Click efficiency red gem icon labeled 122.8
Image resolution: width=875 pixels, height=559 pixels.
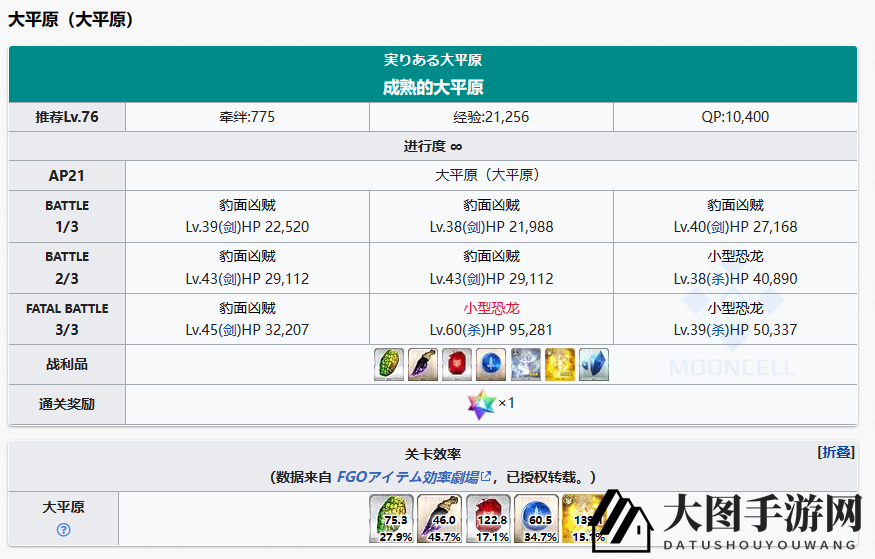tap(488, 520)
